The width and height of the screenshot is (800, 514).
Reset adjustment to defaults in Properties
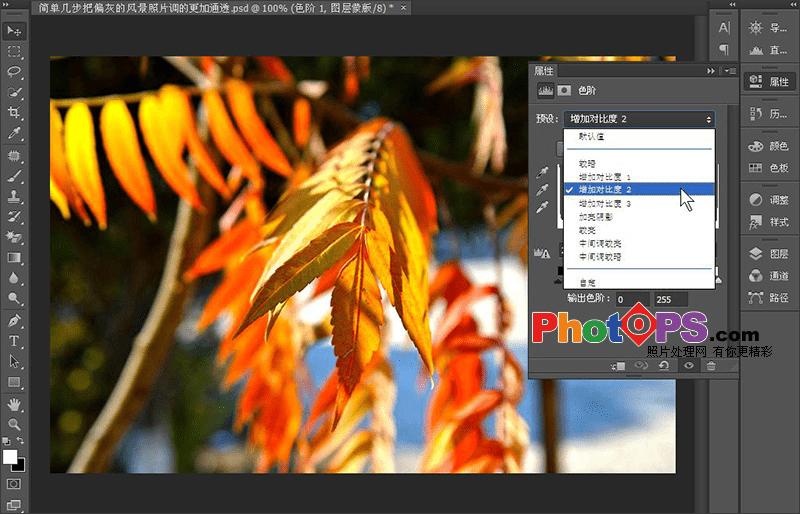(x=664, y=365)
